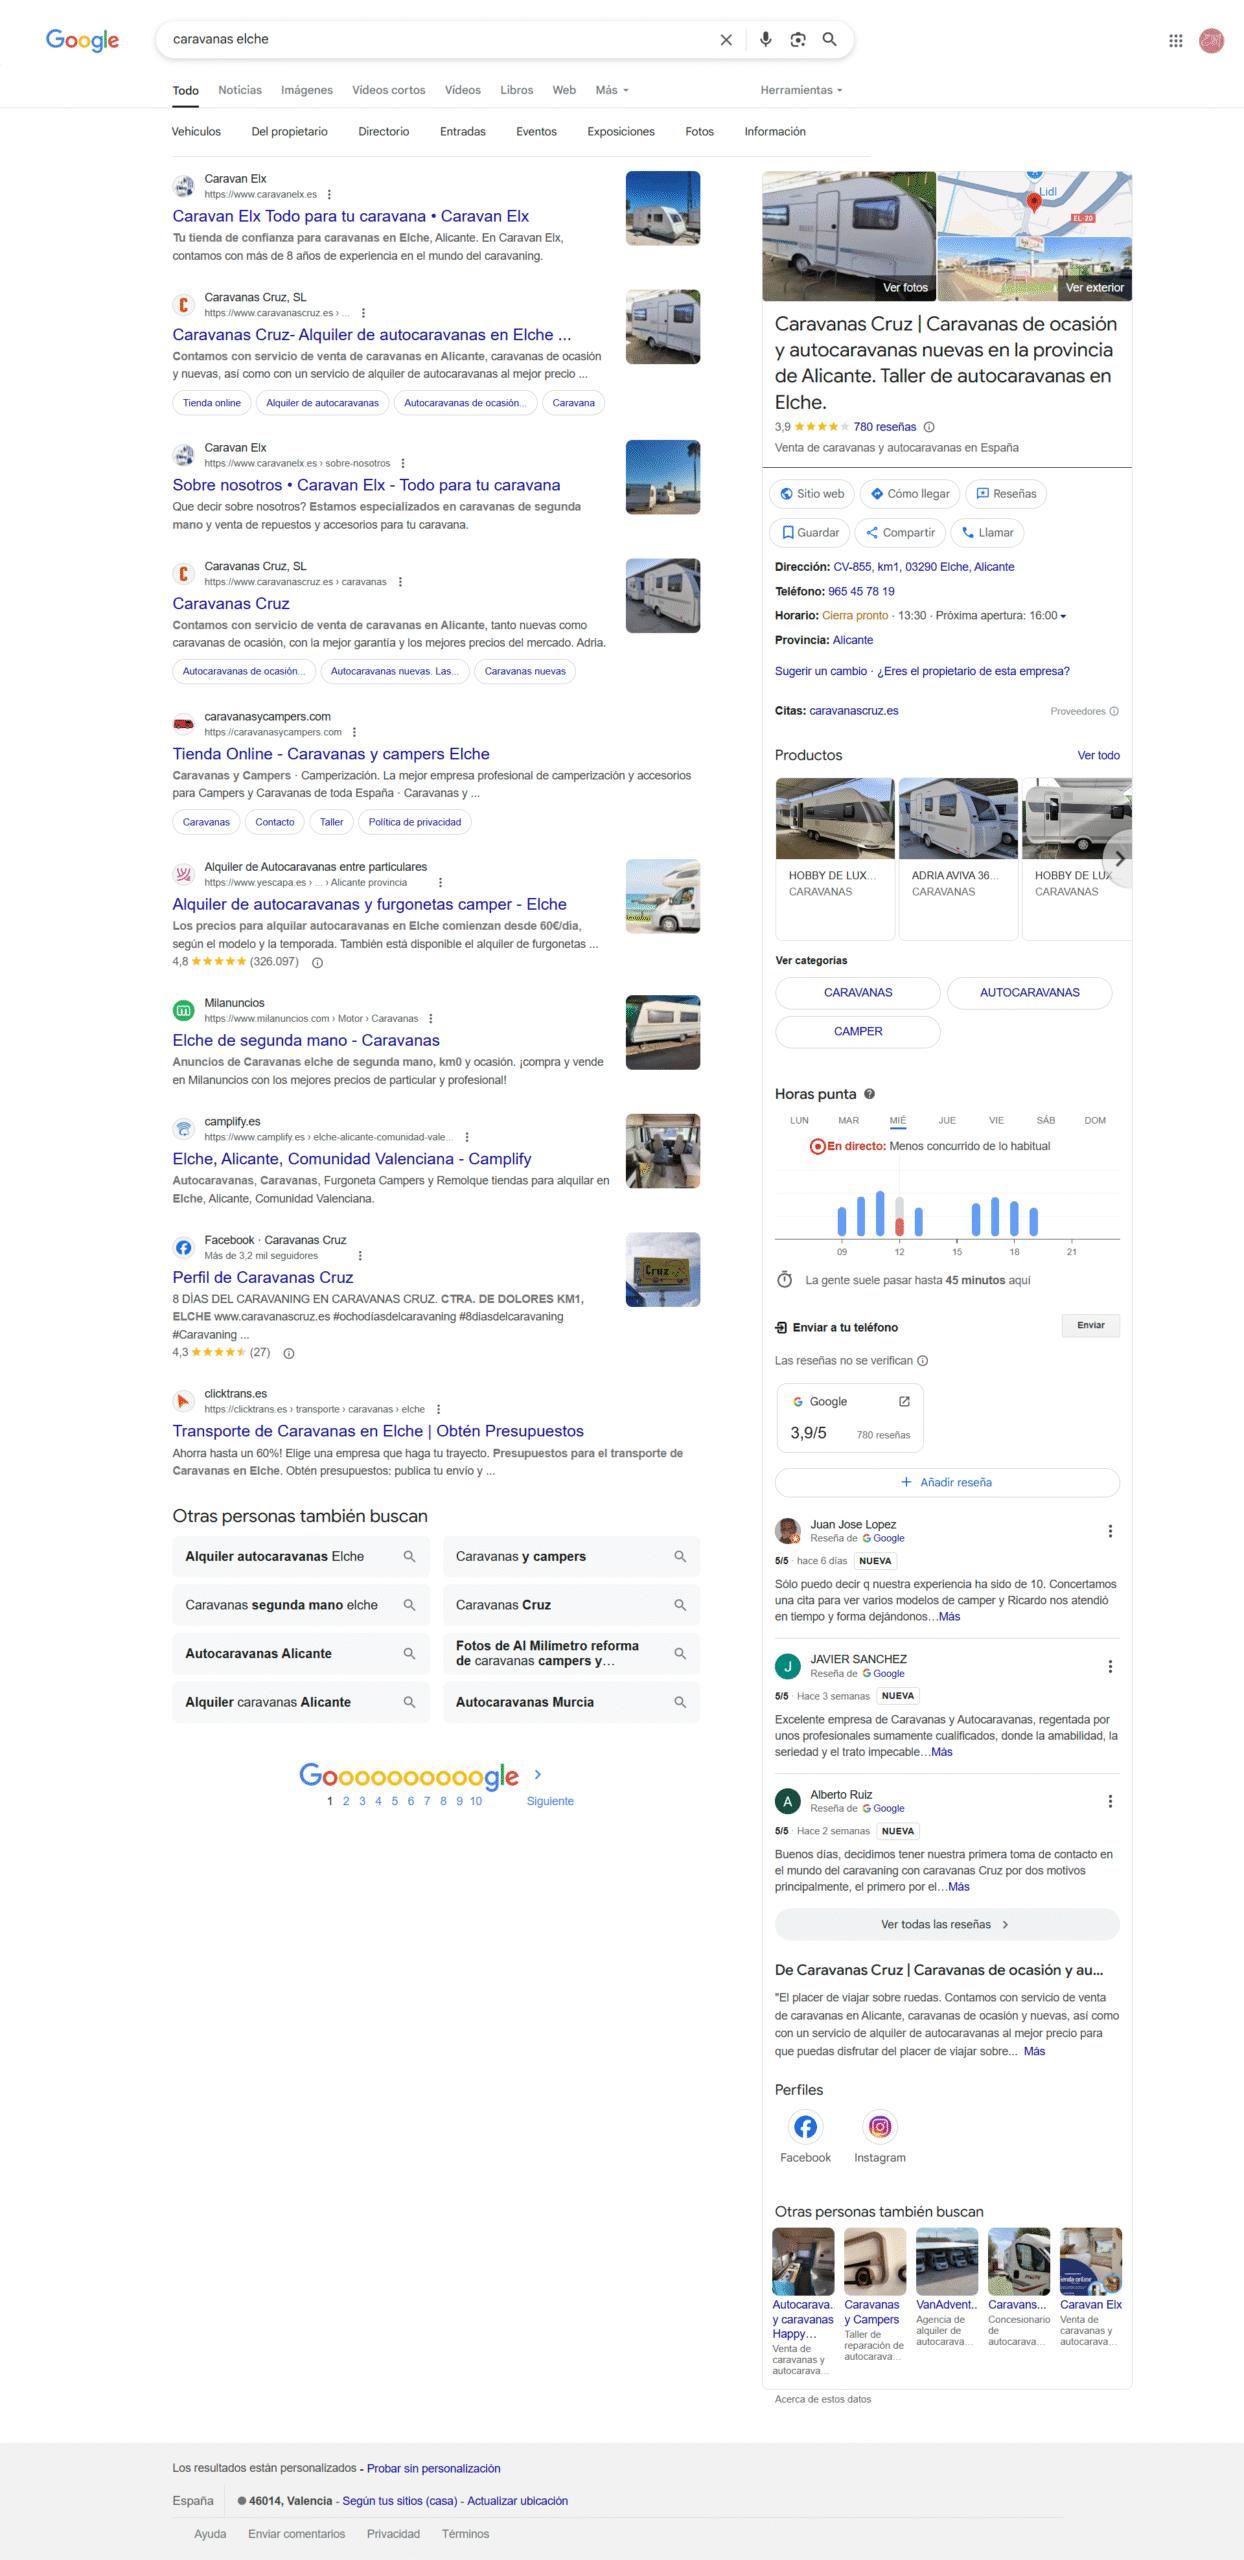Open the Google account avatar

(x=1212, y=40)
